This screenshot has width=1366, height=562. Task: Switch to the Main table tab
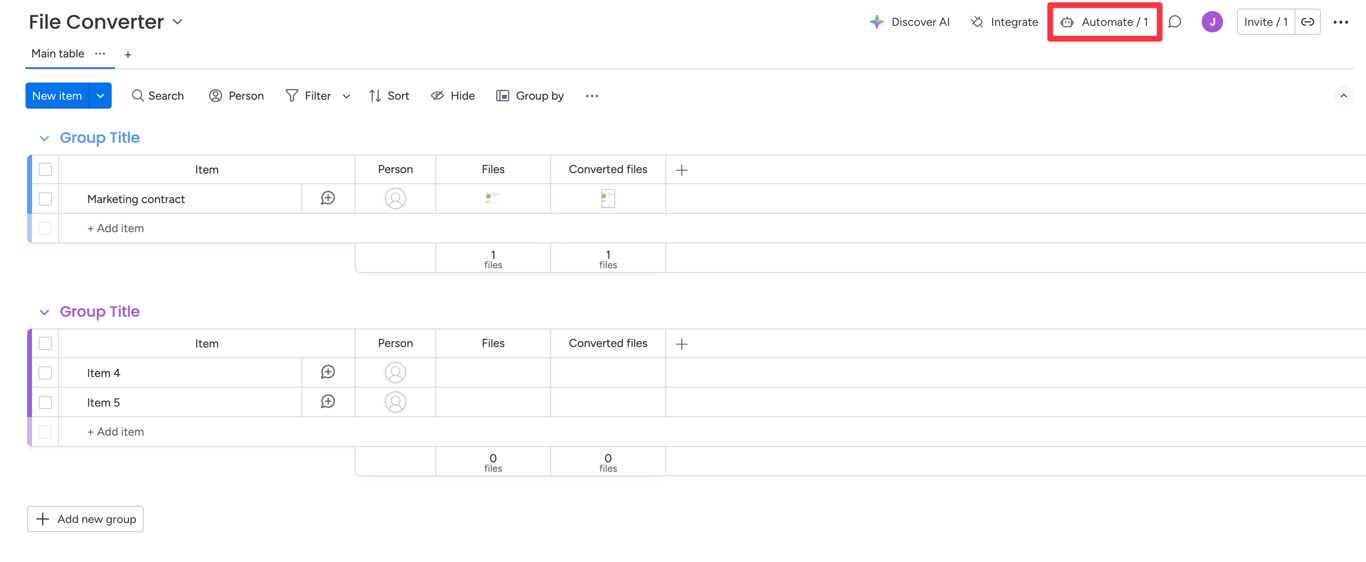[58, 54]
